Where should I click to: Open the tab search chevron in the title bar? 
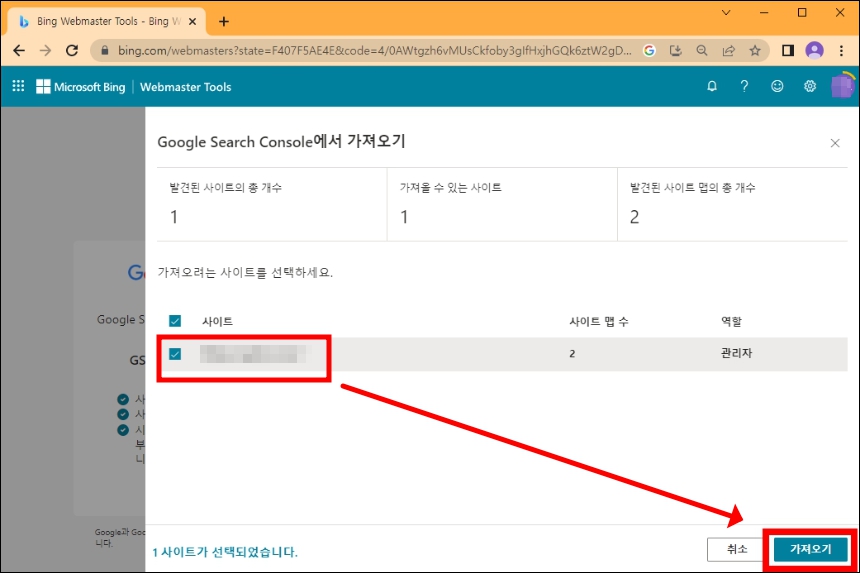click(x=726, y=13)
